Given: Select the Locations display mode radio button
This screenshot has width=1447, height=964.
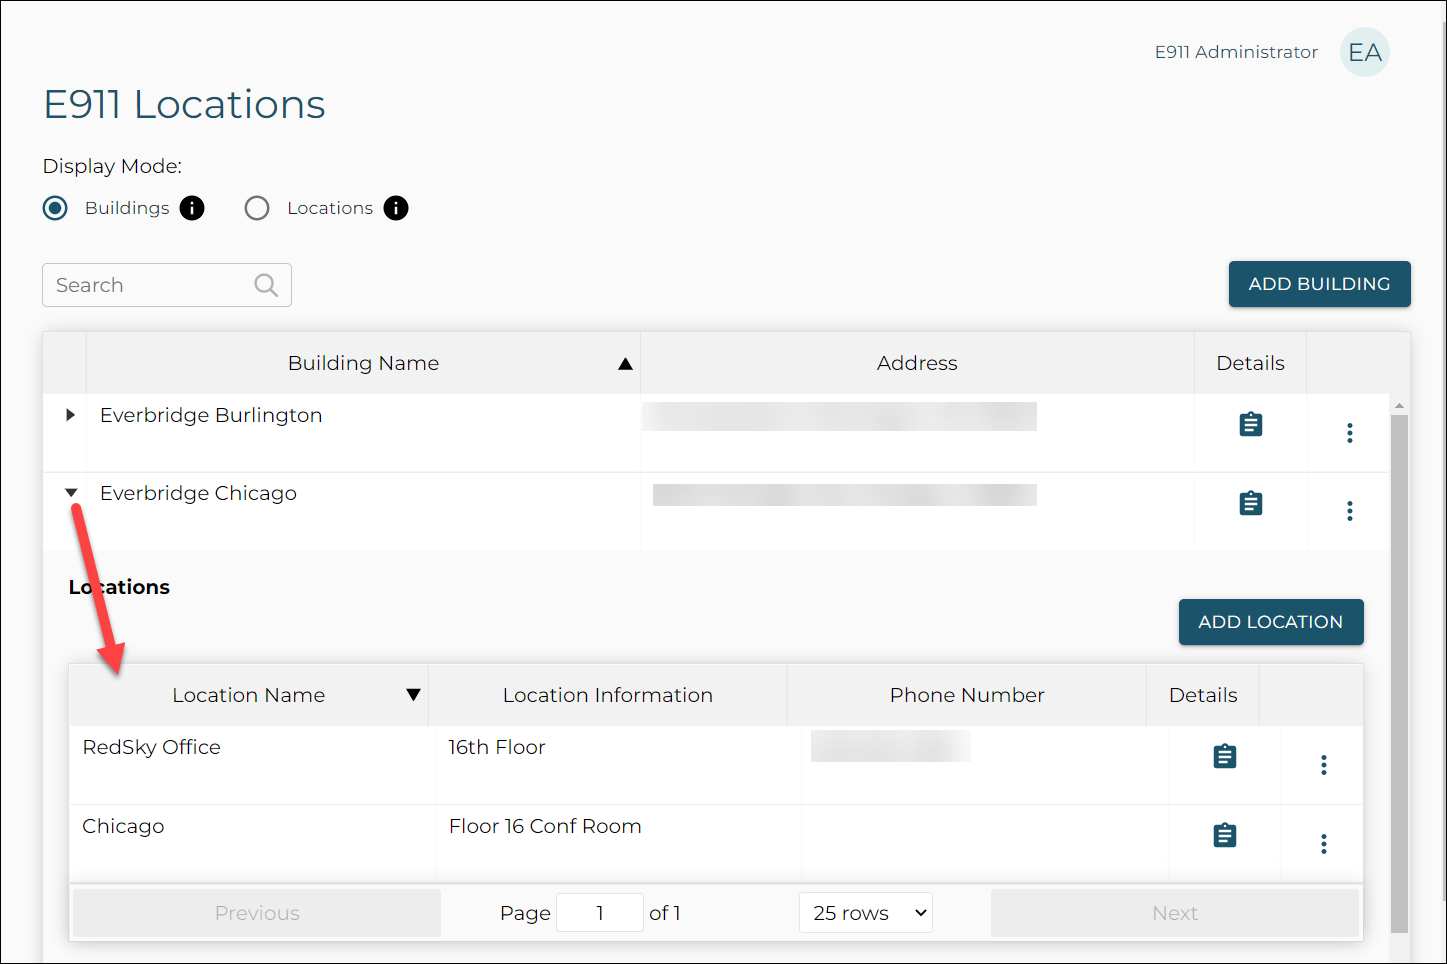Looking at the screenshot, I should click(257, 208).
